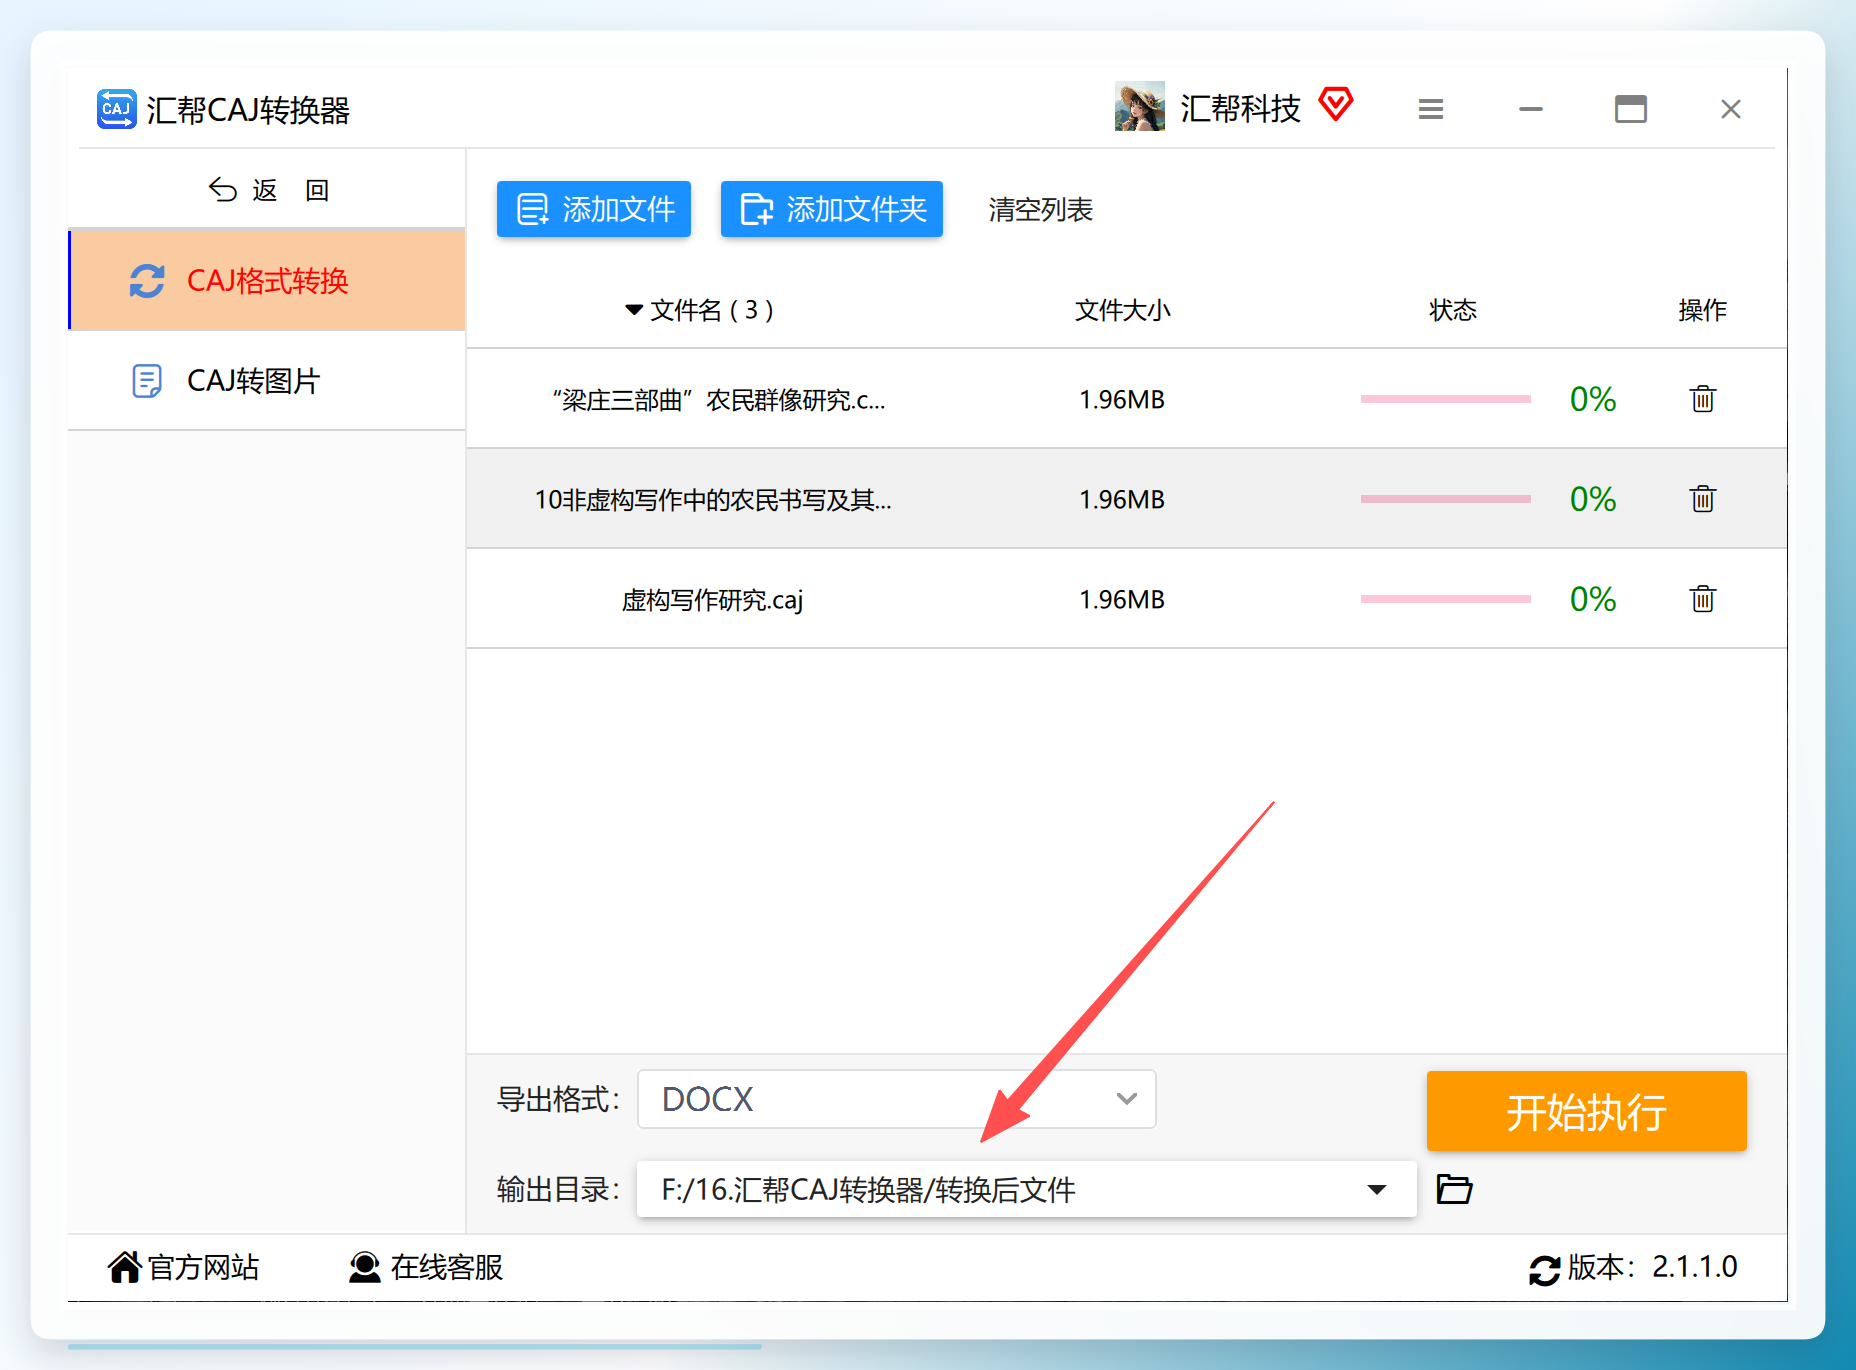This screenshot has height=1370, width=1856.
Task: Click the refresh icon beside 版本
Action: click(1544, 1270)
